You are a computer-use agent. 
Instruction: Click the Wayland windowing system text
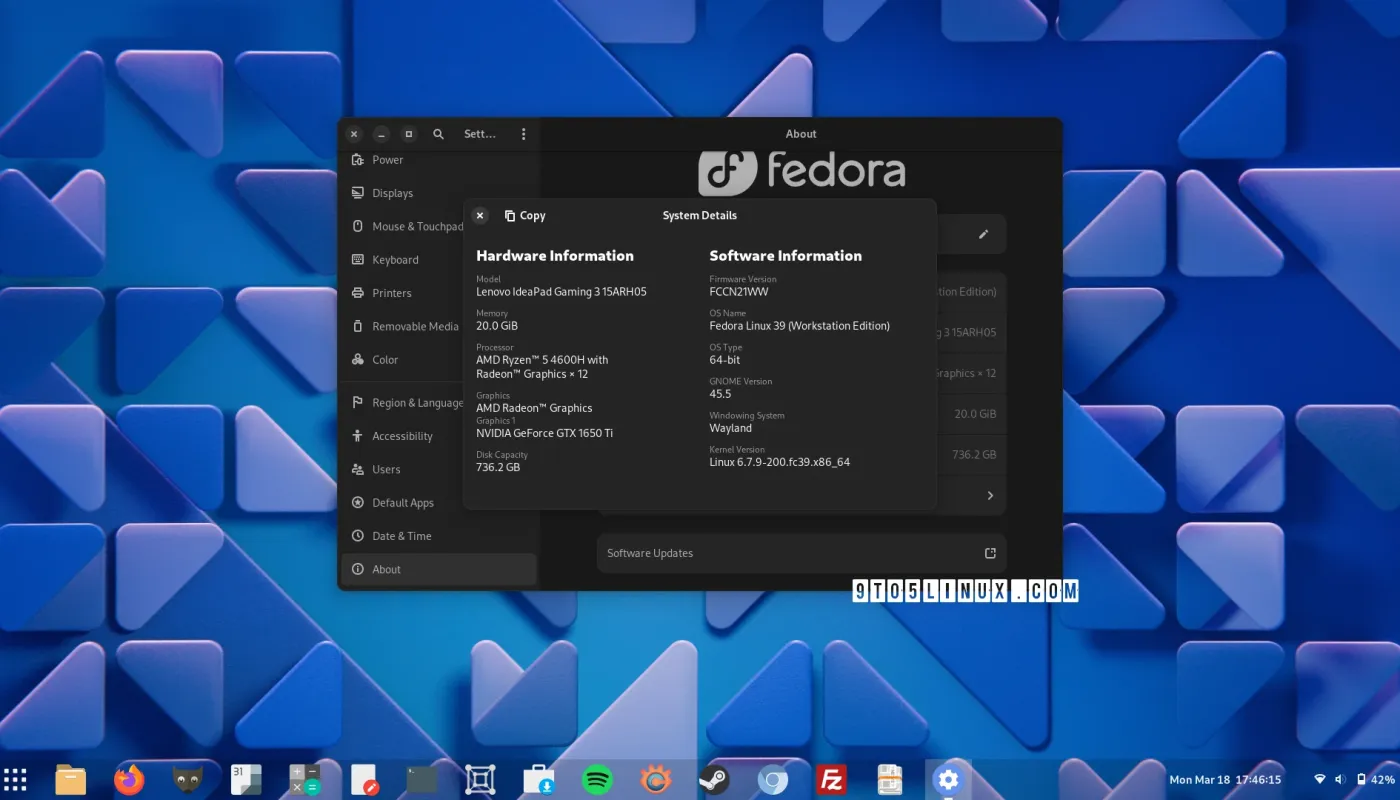(x=730, y=428)
